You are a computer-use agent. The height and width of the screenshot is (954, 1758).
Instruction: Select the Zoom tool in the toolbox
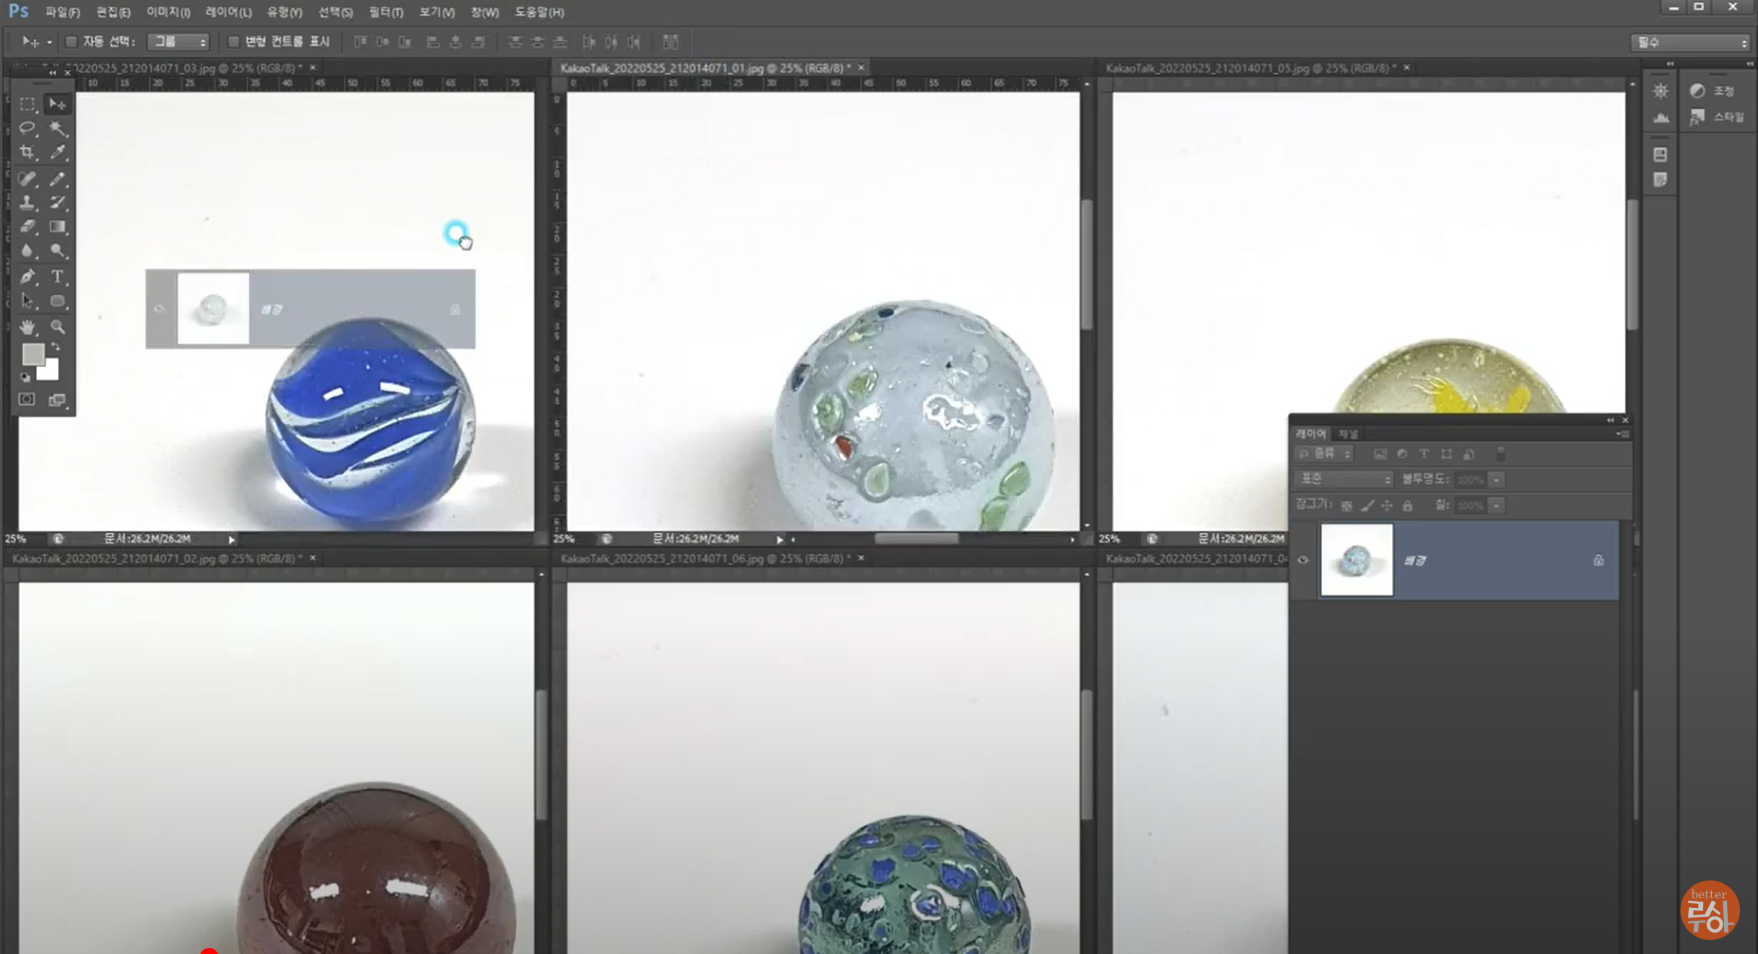tap(58, 327)
